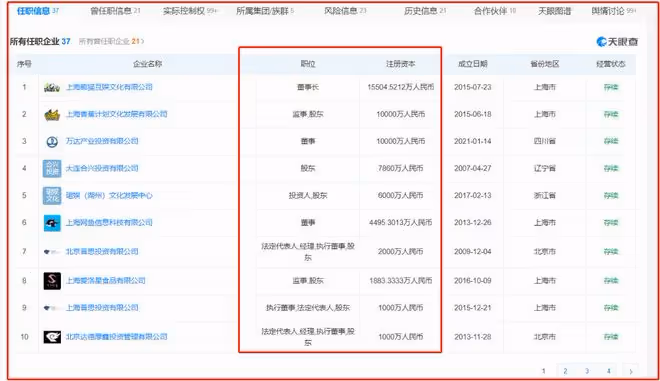Click 省份地区 column header
Screen dimensions: 660x381
click(x=545, y=64)
